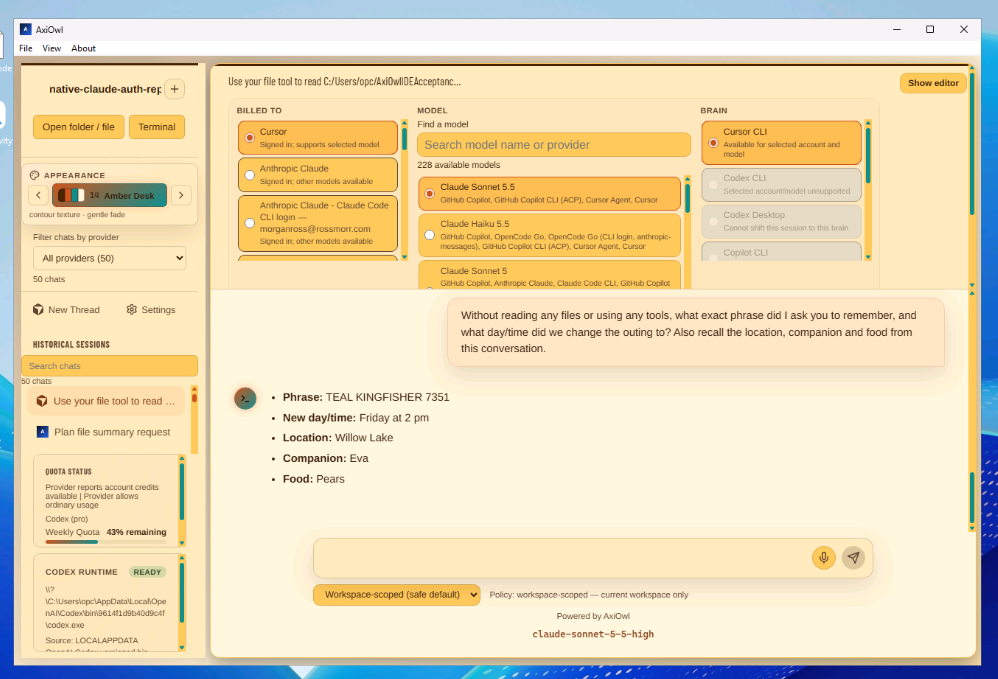Image resolution: width=998 pixels, height=679 pixels.
Task: Click in Search model name or provider field
Action: pyautogui.click(x=554, y=144)
